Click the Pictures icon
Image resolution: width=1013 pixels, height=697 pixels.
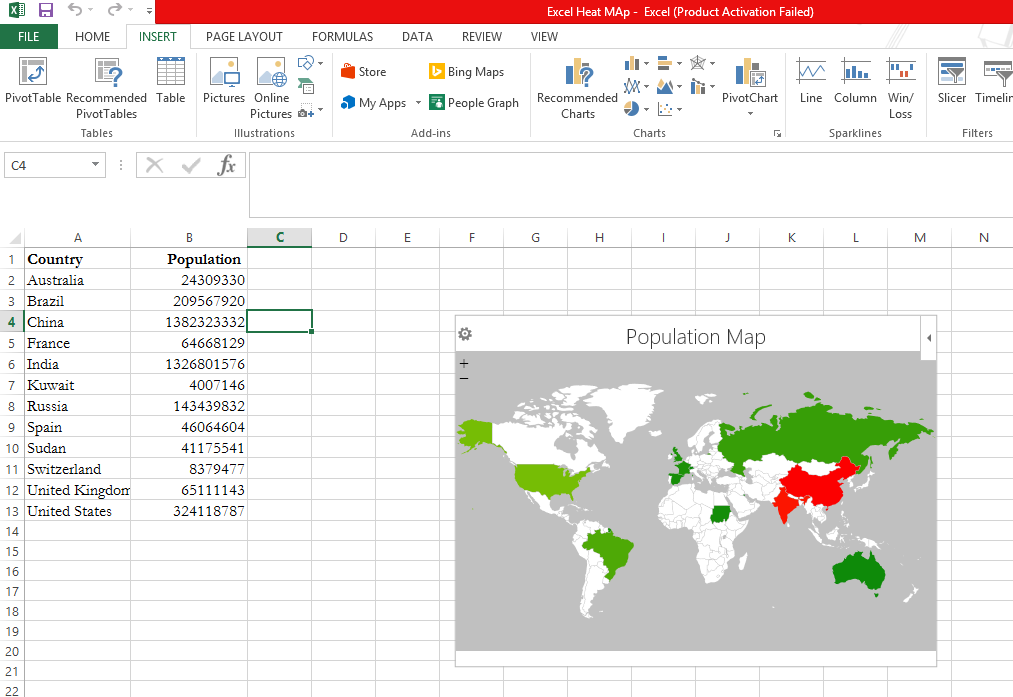pos(223,74)
